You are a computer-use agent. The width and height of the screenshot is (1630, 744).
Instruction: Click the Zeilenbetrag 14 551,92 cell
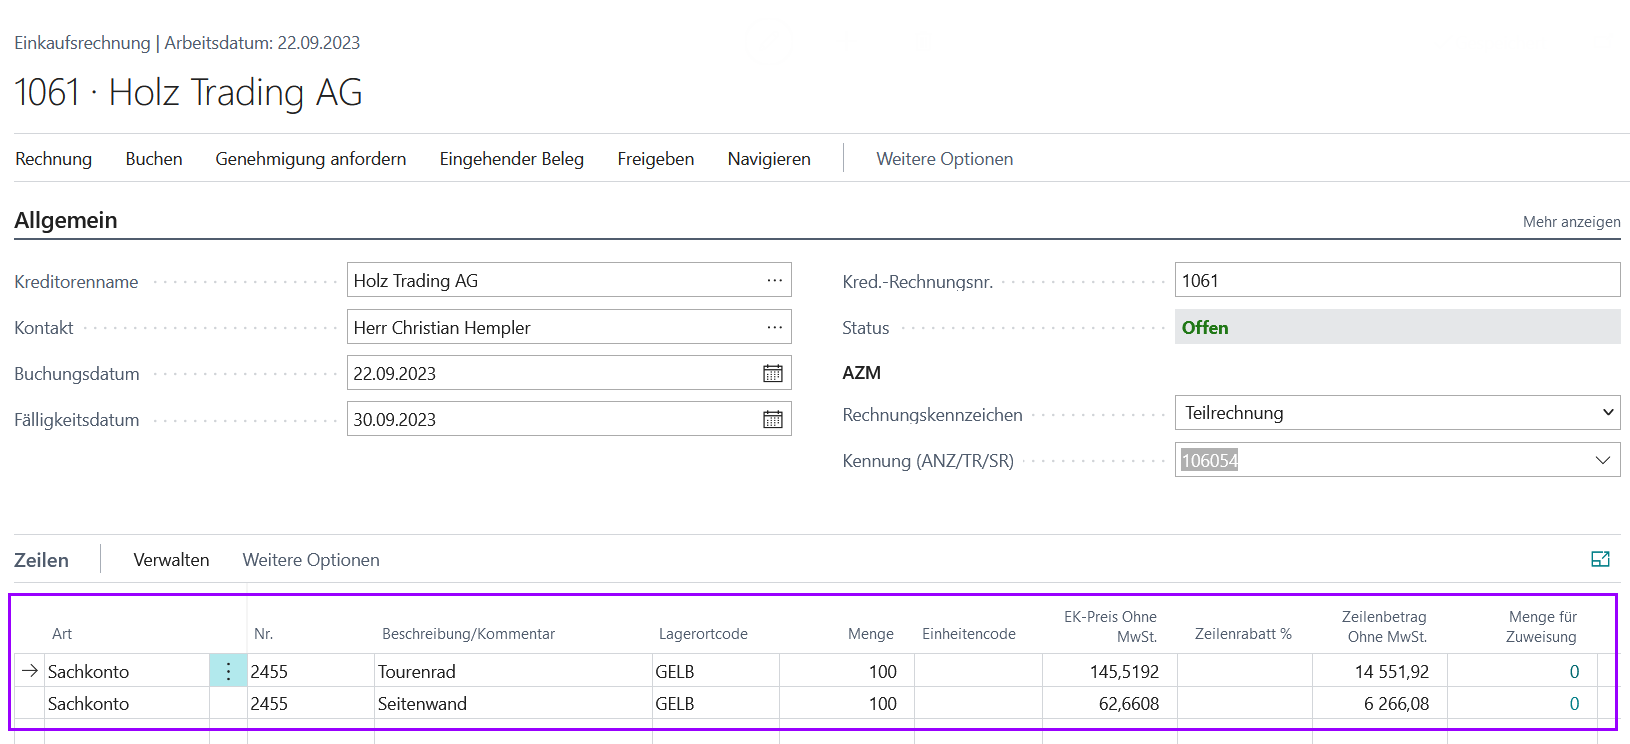[1380, 671]
